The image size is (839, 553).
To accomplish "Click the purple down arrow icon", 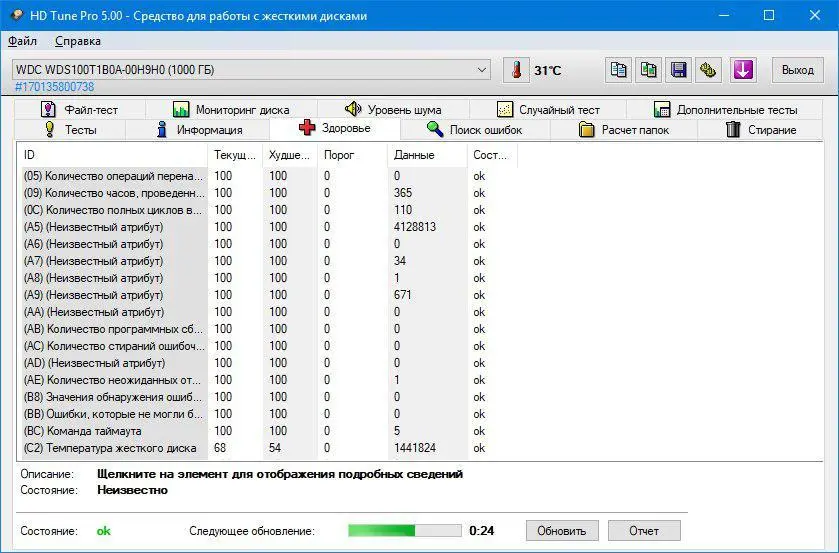I will click(743, 70).
